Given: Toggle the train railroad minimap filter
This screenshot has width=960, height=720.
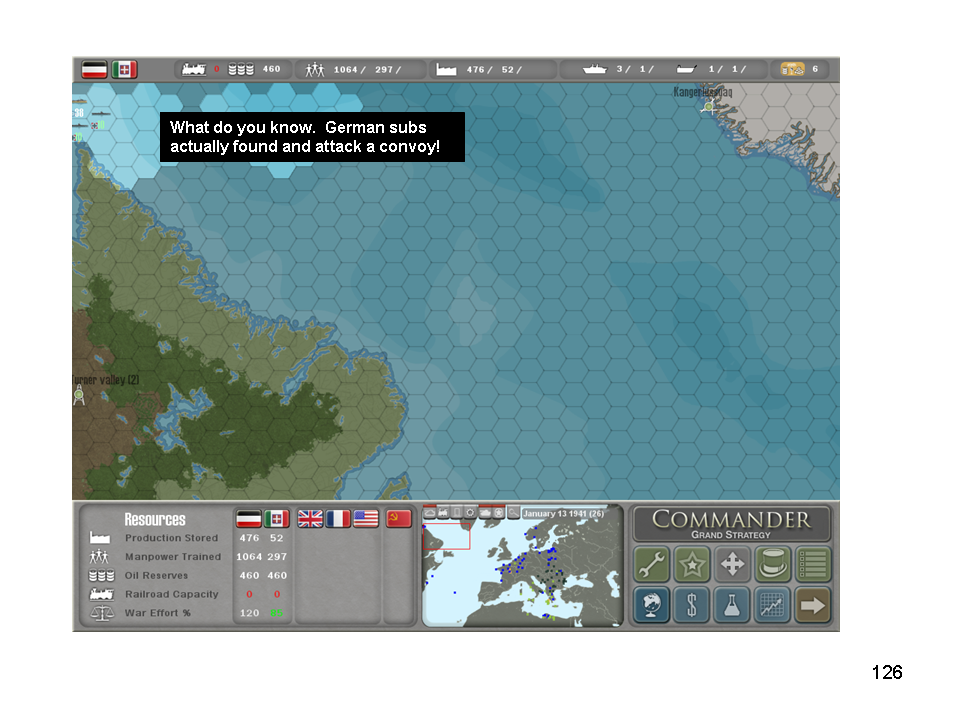Looking at the screenshot, I should tap(443, 513).
